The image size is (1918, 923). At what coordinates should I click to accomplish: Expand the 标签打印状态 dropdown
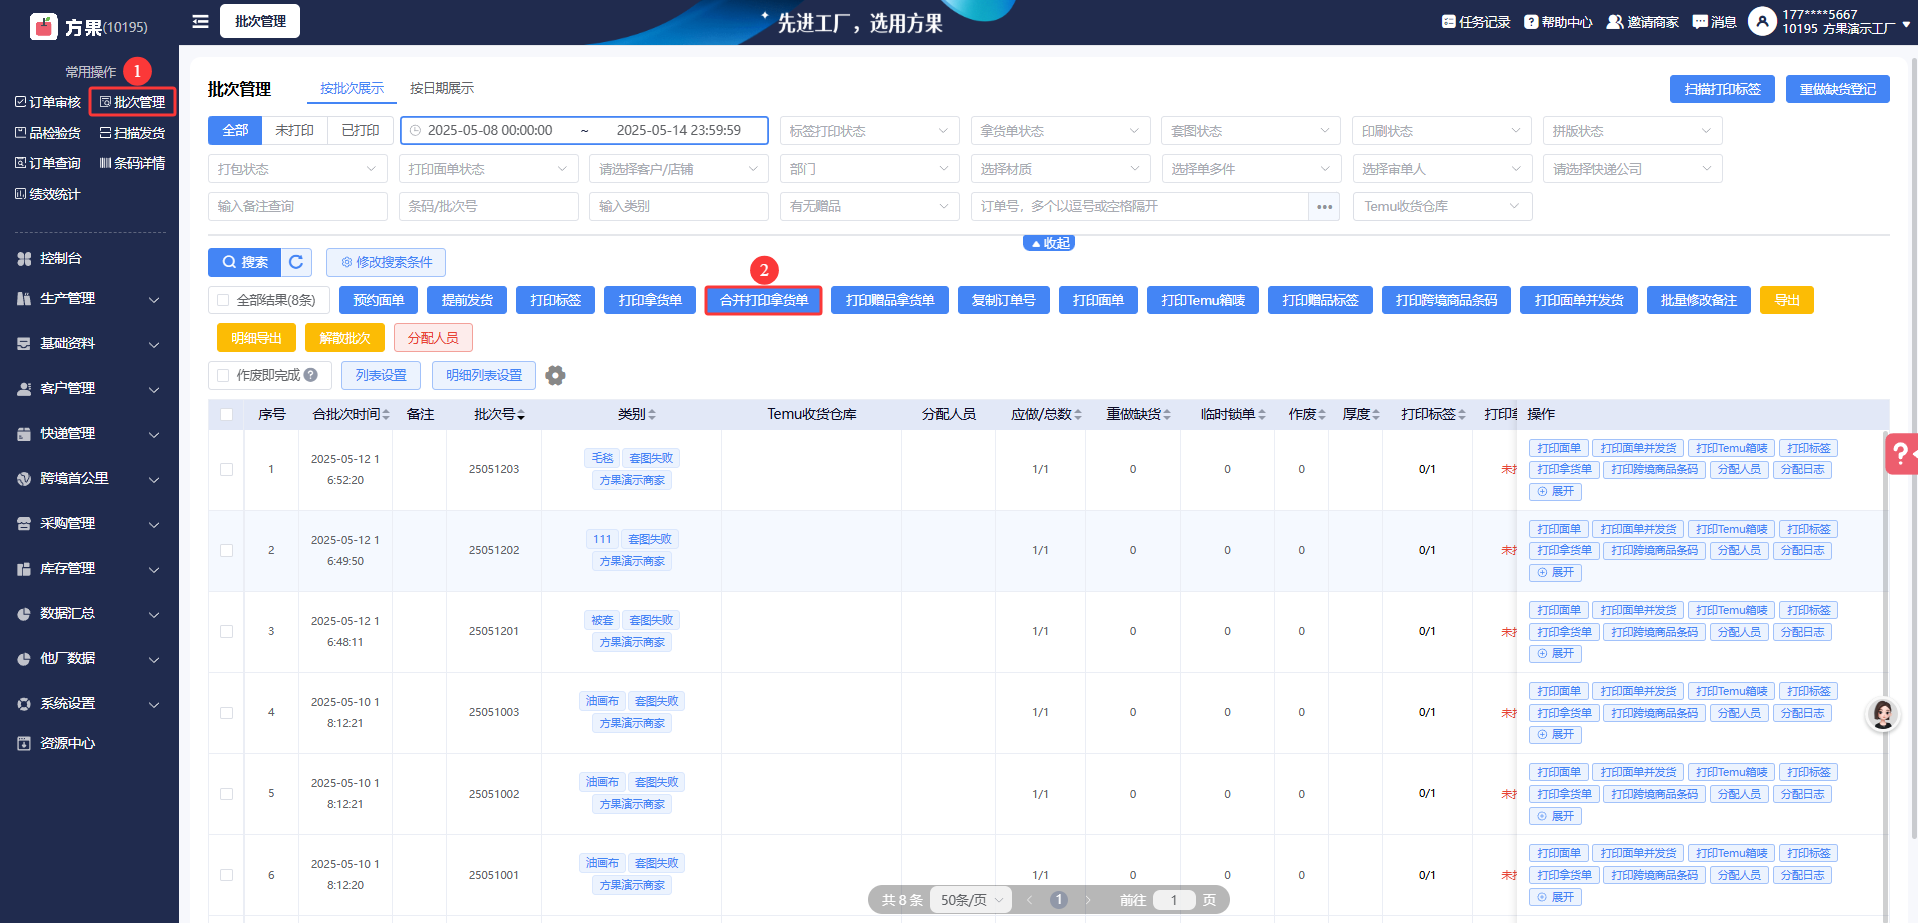868,131
